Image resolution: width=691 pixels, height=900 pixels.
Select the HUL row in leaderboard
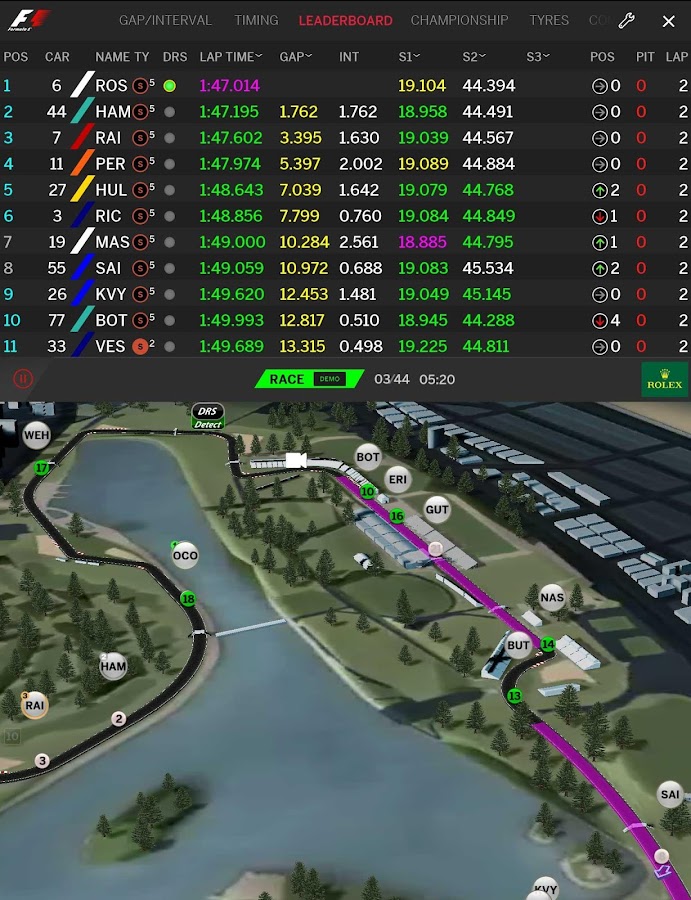pyautogui.click(x=346, y=190)
